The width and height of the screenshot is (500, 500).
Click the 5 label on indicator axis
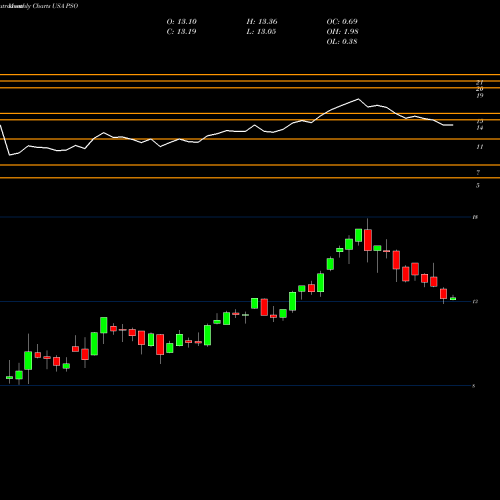click(x=478, y=185)
